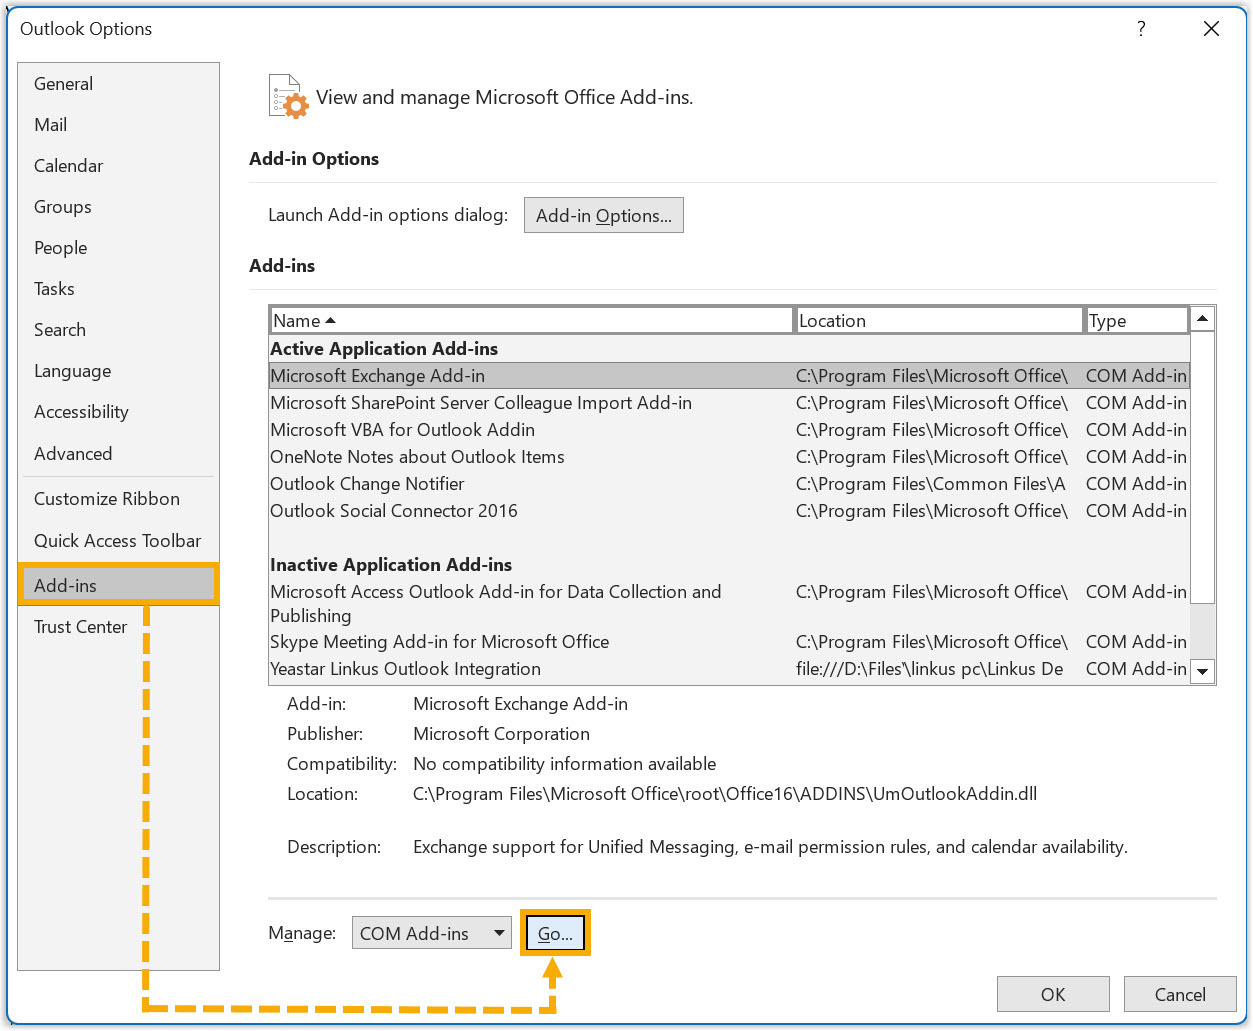Click the add-ins gear document icon

coord(288,97)
